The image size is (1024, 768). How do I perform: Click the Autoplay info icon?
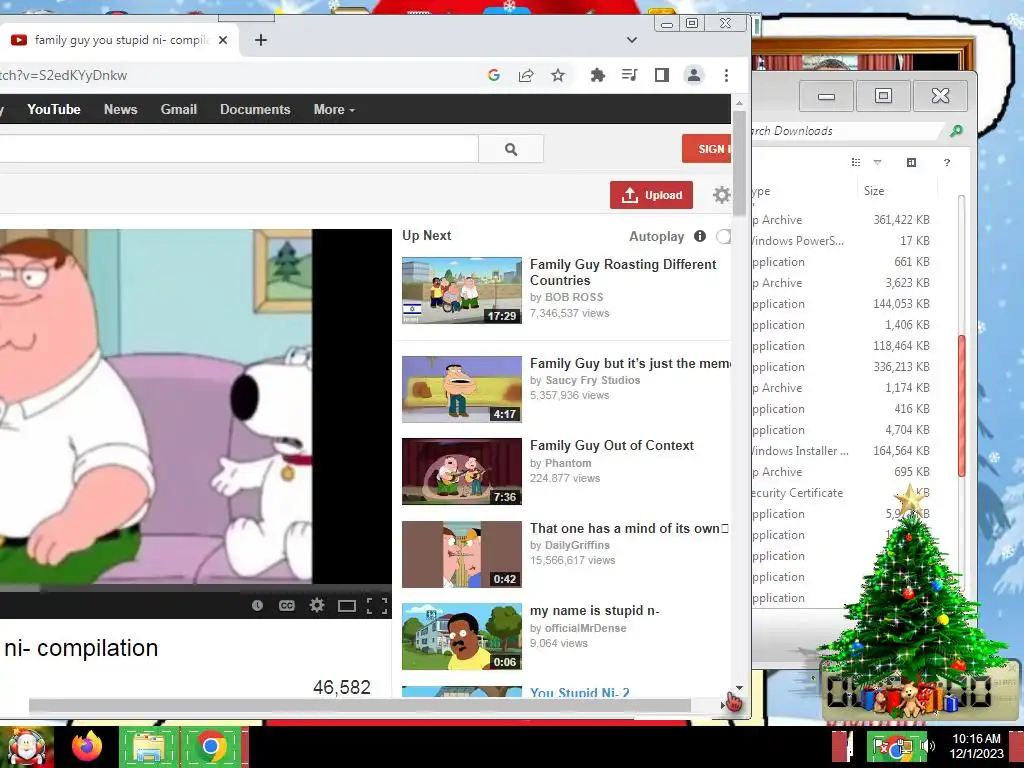(699, 236)
